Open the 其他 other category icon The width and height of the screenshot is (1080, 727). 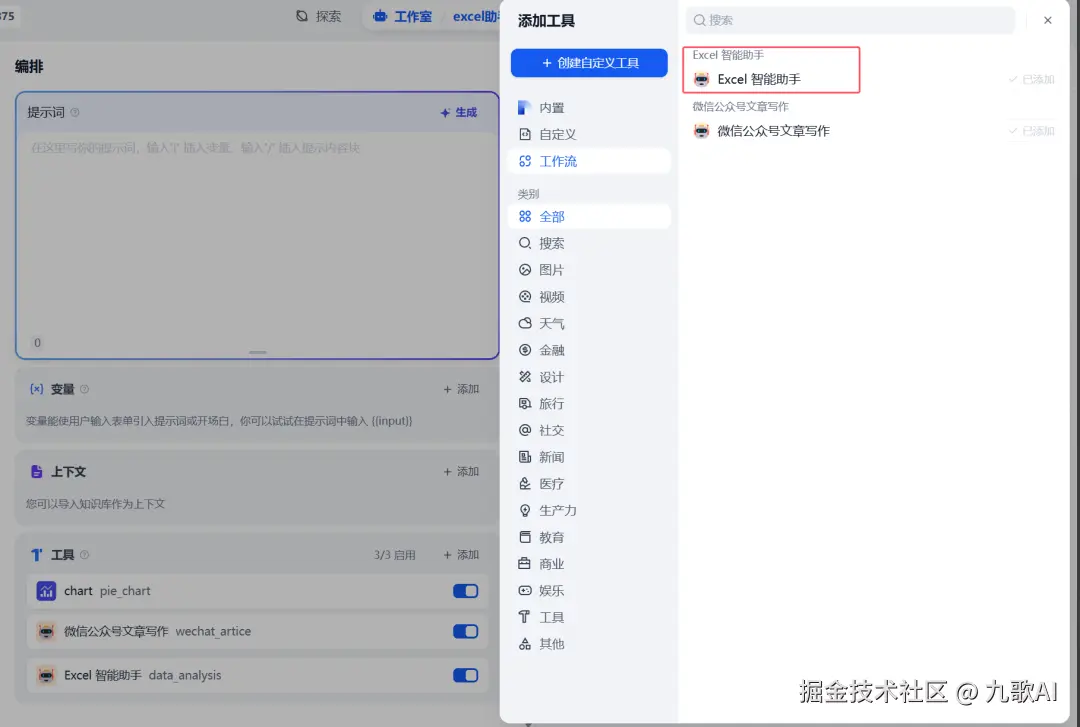pyautogui.click(x=525, y=644)
